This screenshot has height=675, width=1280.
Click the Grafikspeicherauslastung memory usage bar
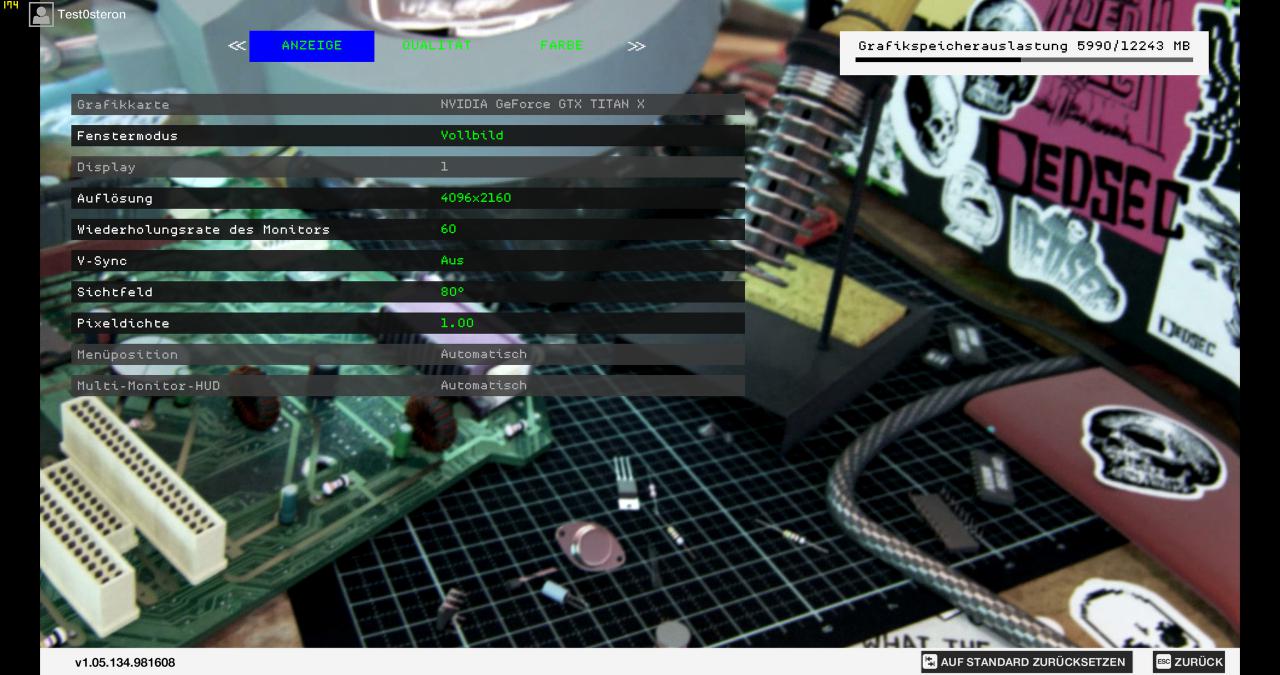pos(1024,60)
